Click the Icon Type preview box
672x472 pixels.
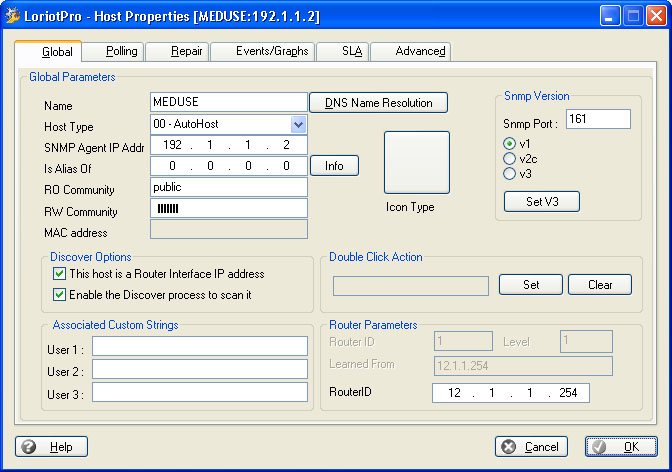[x=417, y=162]
